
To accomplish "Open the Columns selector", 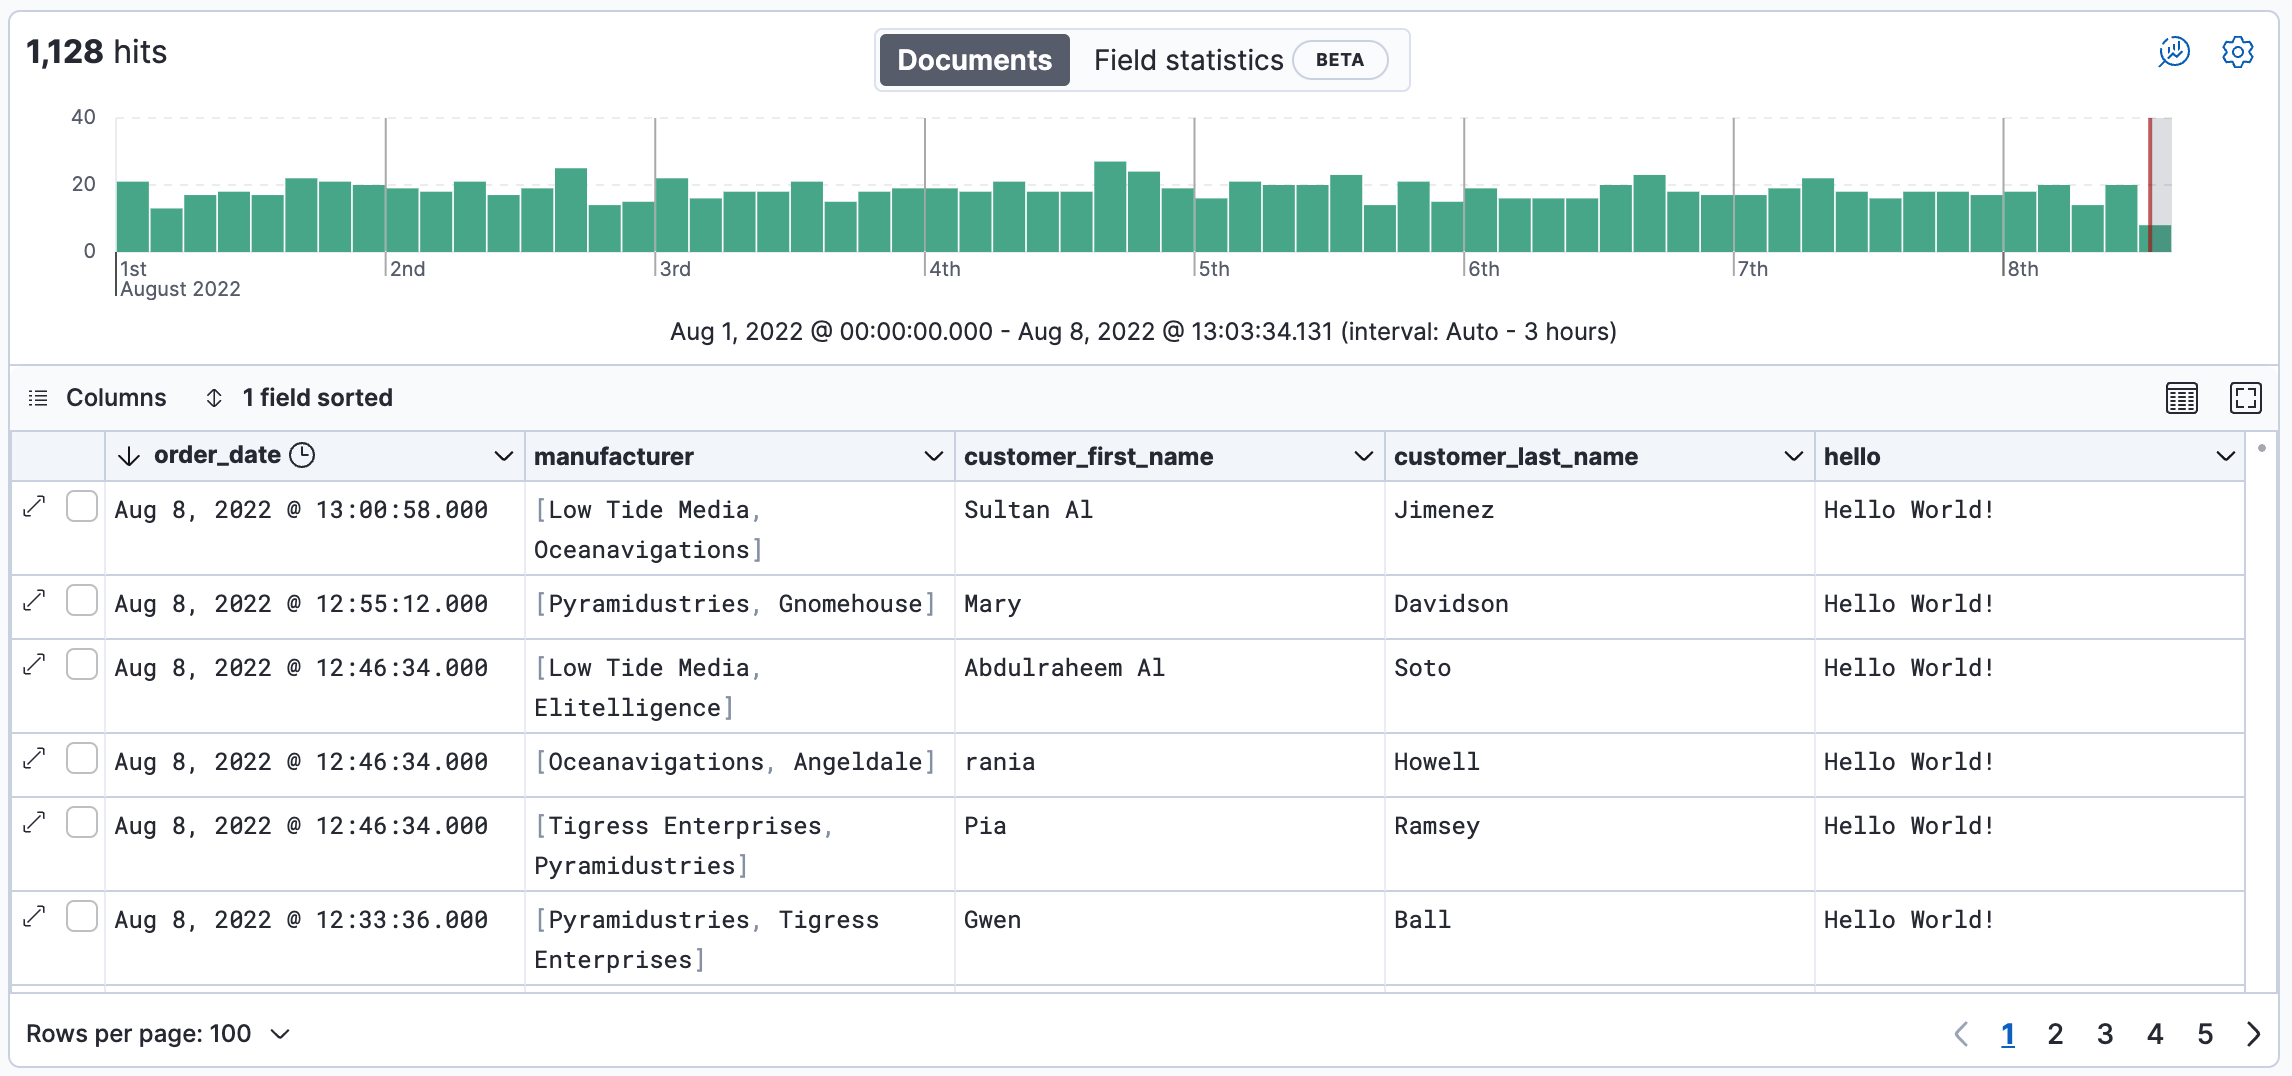I will (x=99, y=397).
